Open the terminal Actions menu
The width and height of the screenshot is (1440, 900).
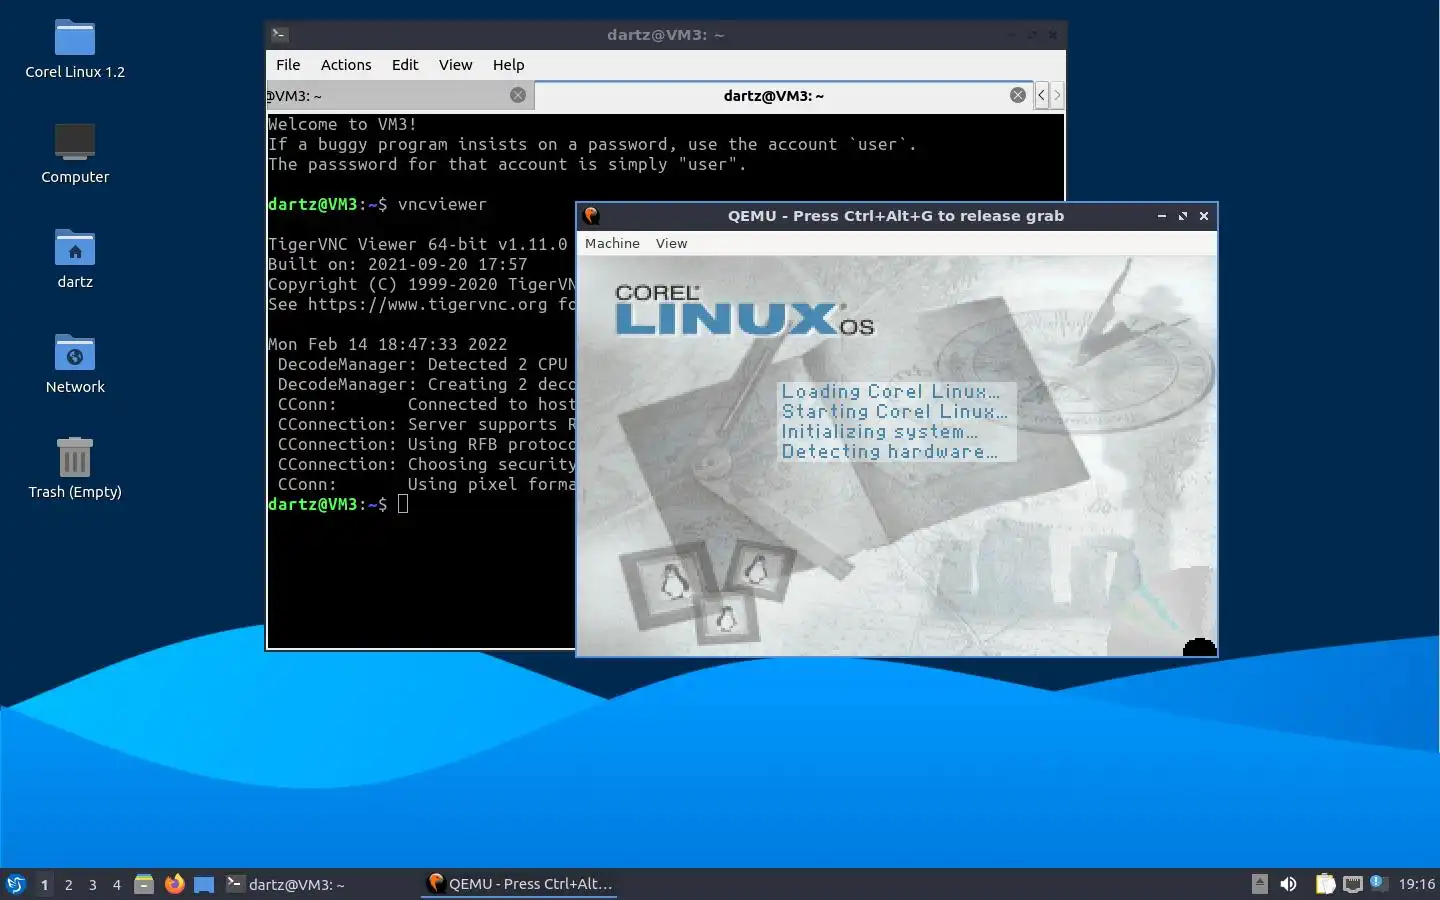346,64
